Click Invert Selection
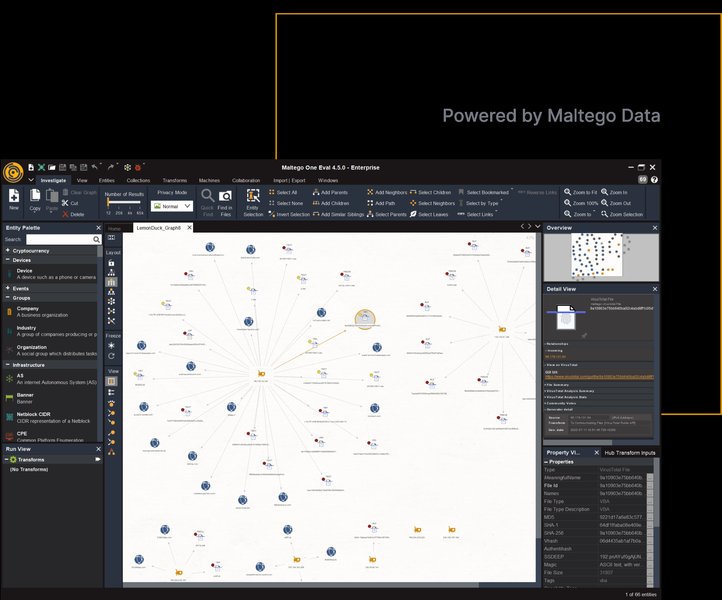Viewport: 722px width, 600px height. [289, 214]
